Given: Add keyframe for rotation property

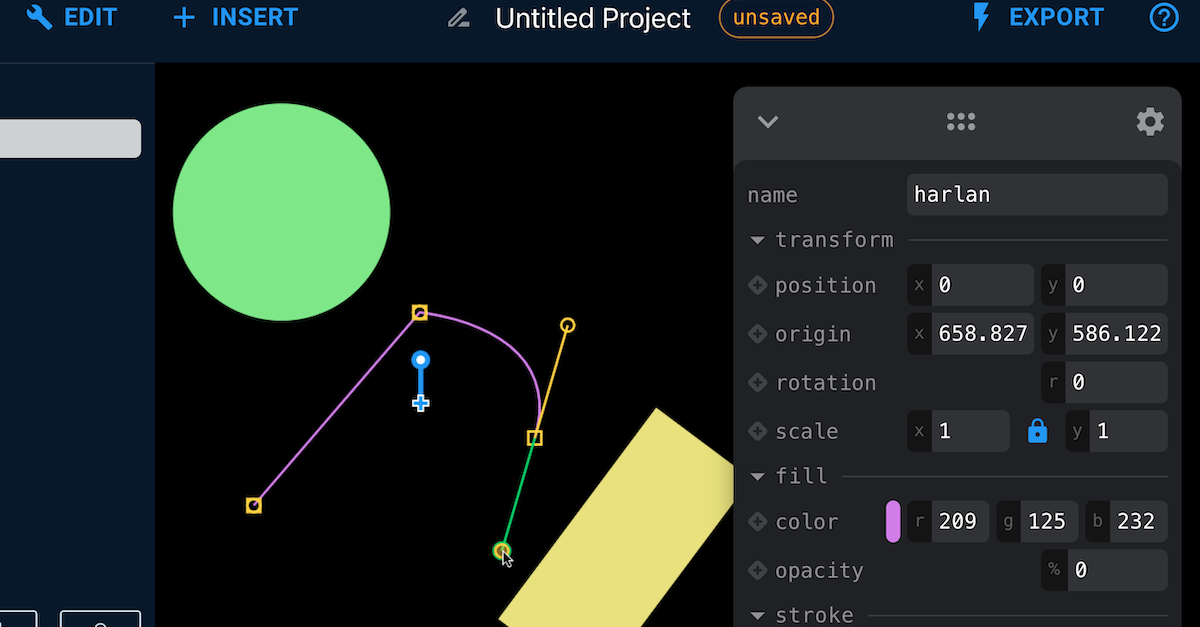Looking at the screenshot, I should (757, 382).
